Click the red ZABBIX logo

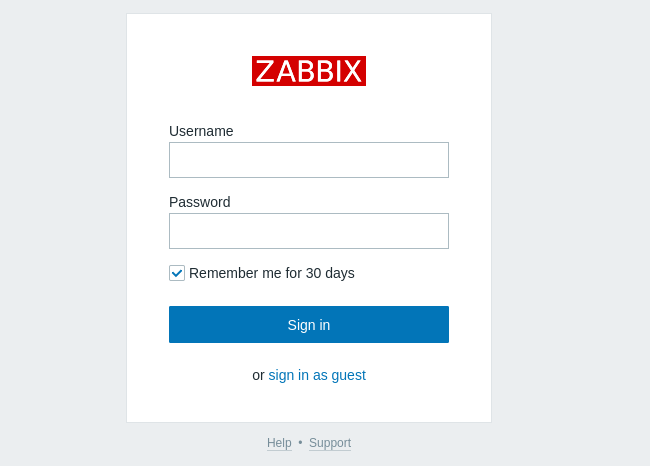309,71
